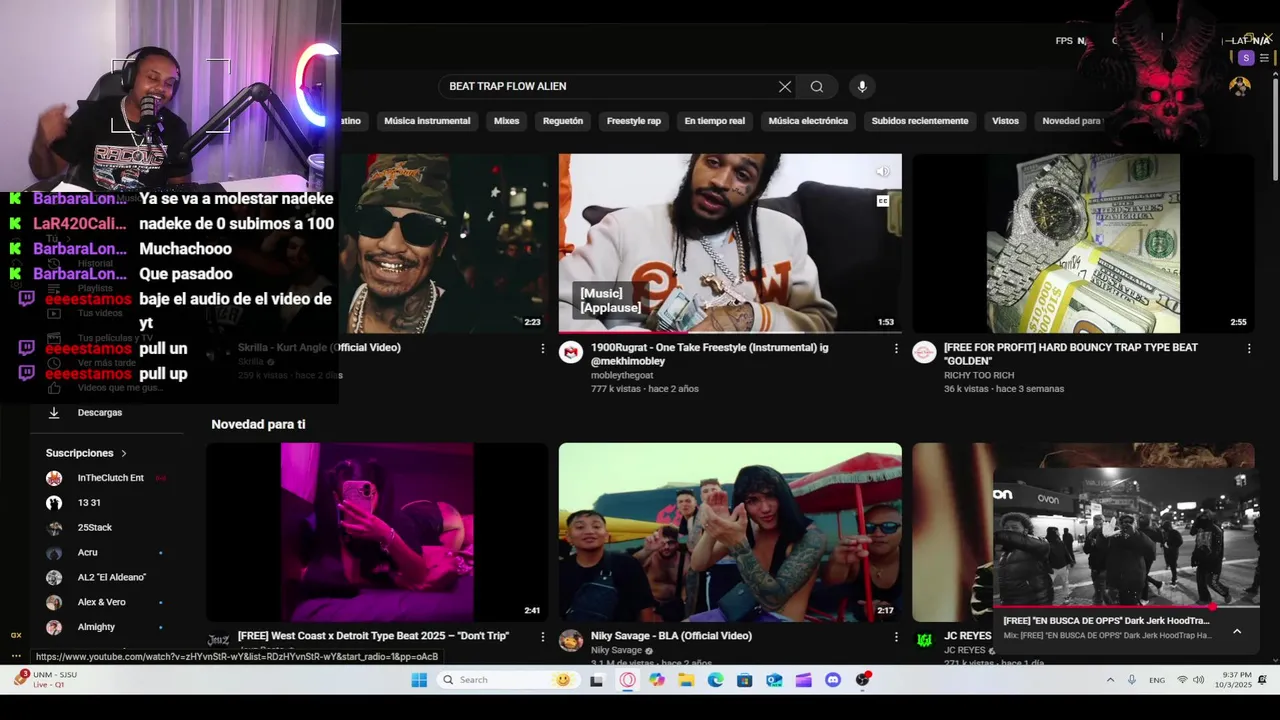Open the user profile avatar at top right
This screenshot has height=720, width=1280.
pyautogui.click(x=1240, y=87)
